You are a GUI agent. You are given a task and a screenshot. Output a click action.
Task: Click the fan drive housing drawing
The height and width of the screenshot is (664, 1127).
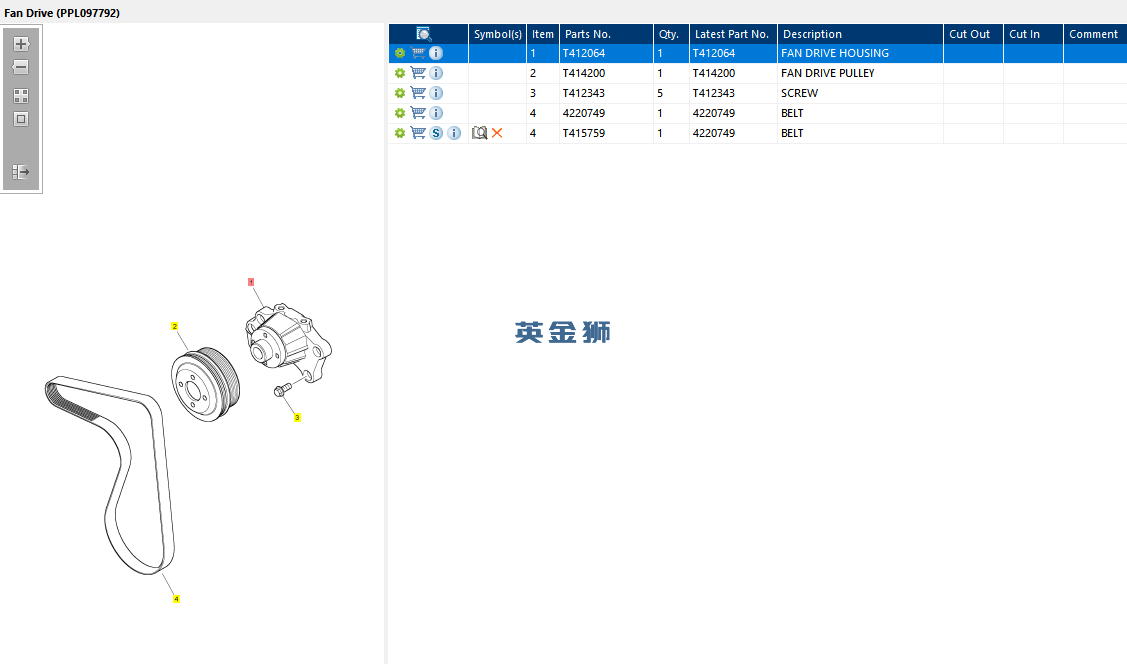[x=288, y=342]
